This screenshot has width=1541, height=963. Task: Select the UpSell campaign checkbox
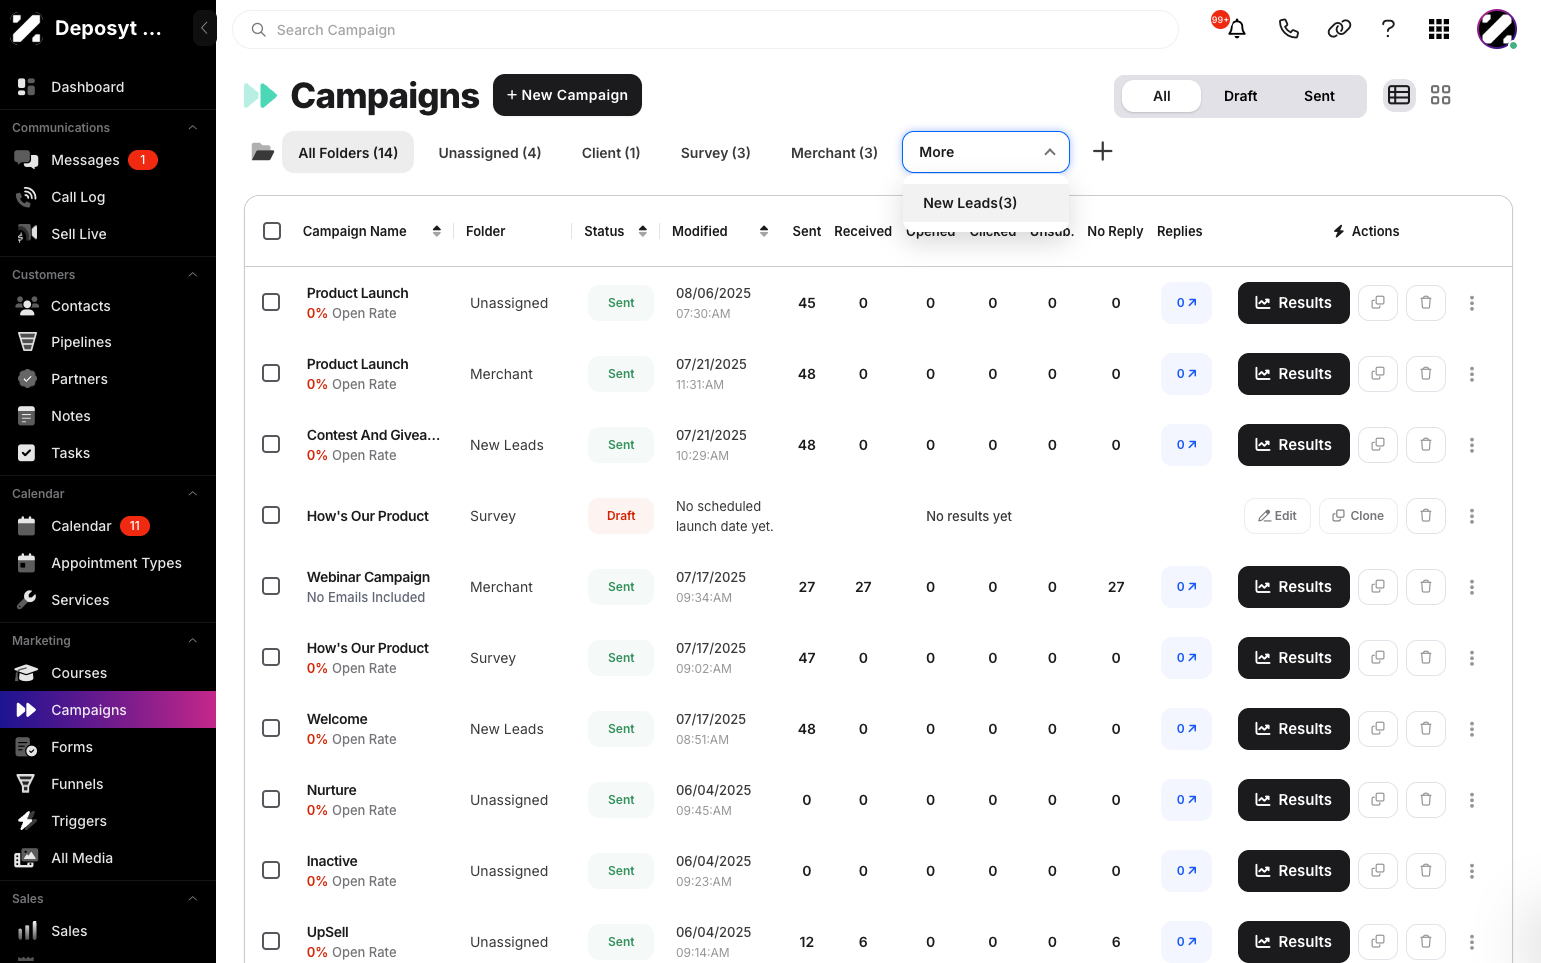(x=271, y=941)
